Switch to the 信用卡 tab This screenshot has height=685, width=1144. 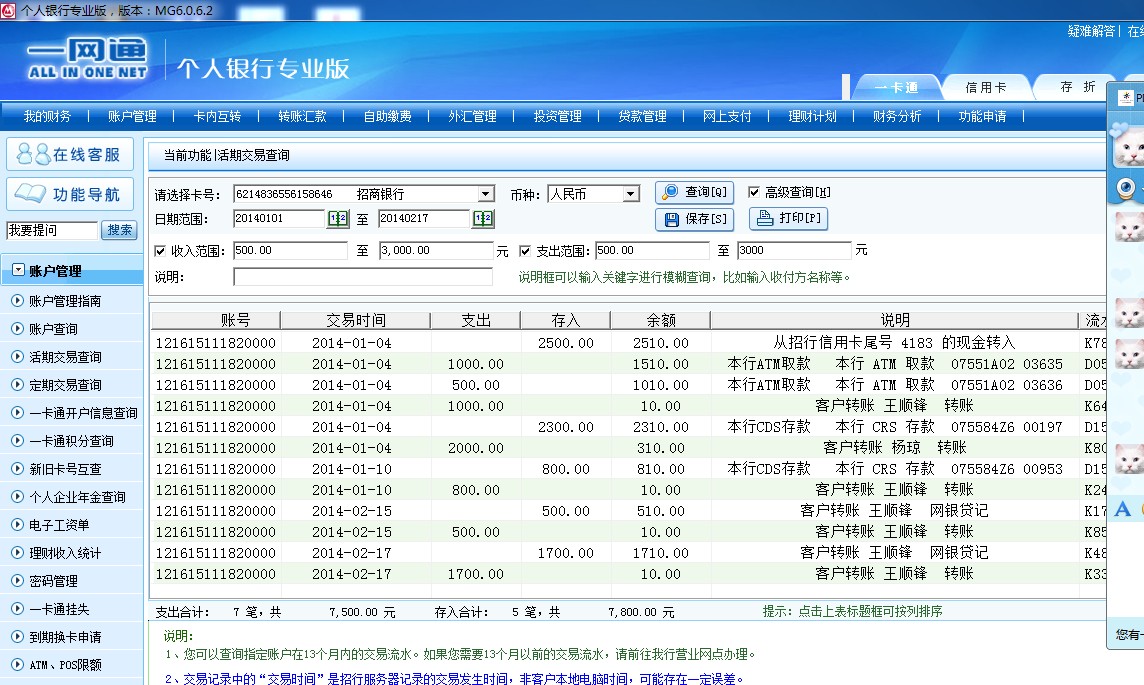click(985, 88)
